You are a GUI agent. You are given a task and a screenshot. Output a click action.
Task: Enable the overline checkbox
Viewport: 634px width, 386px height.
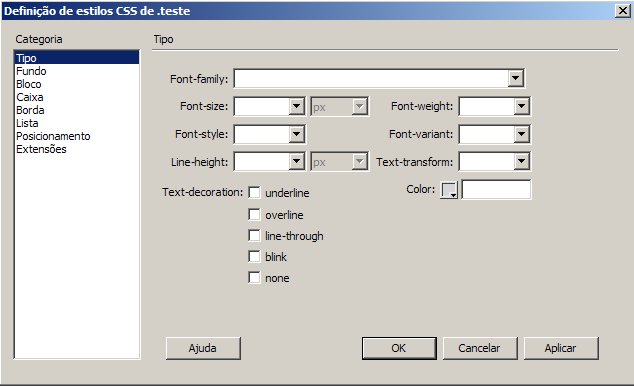254,214
